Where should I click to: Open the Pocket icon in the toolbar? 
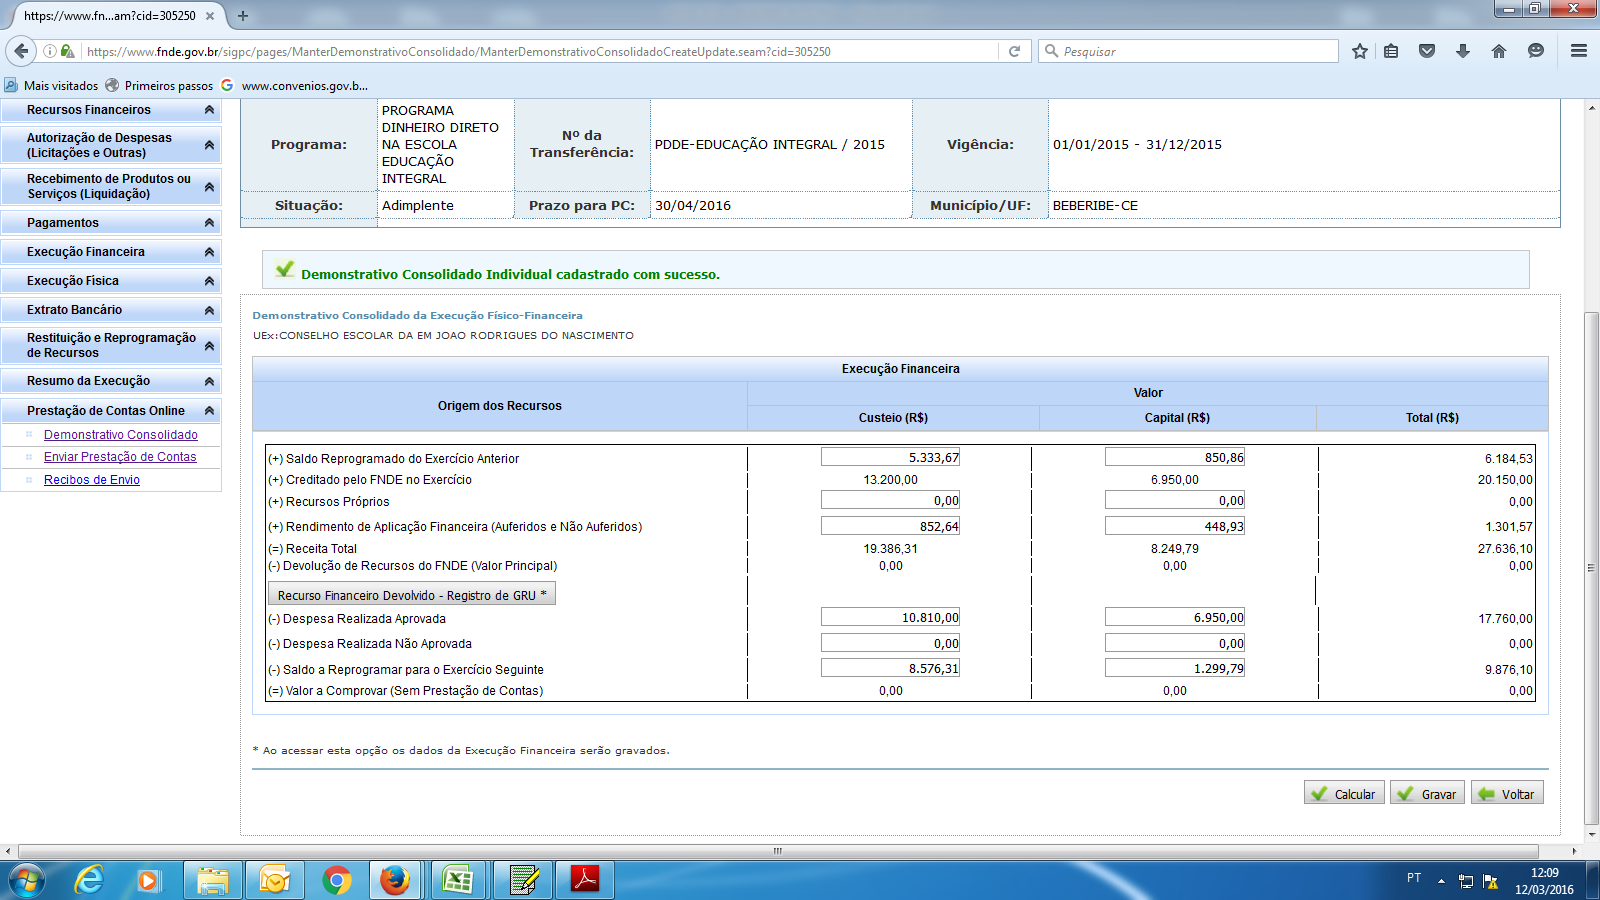[1427, 51]
